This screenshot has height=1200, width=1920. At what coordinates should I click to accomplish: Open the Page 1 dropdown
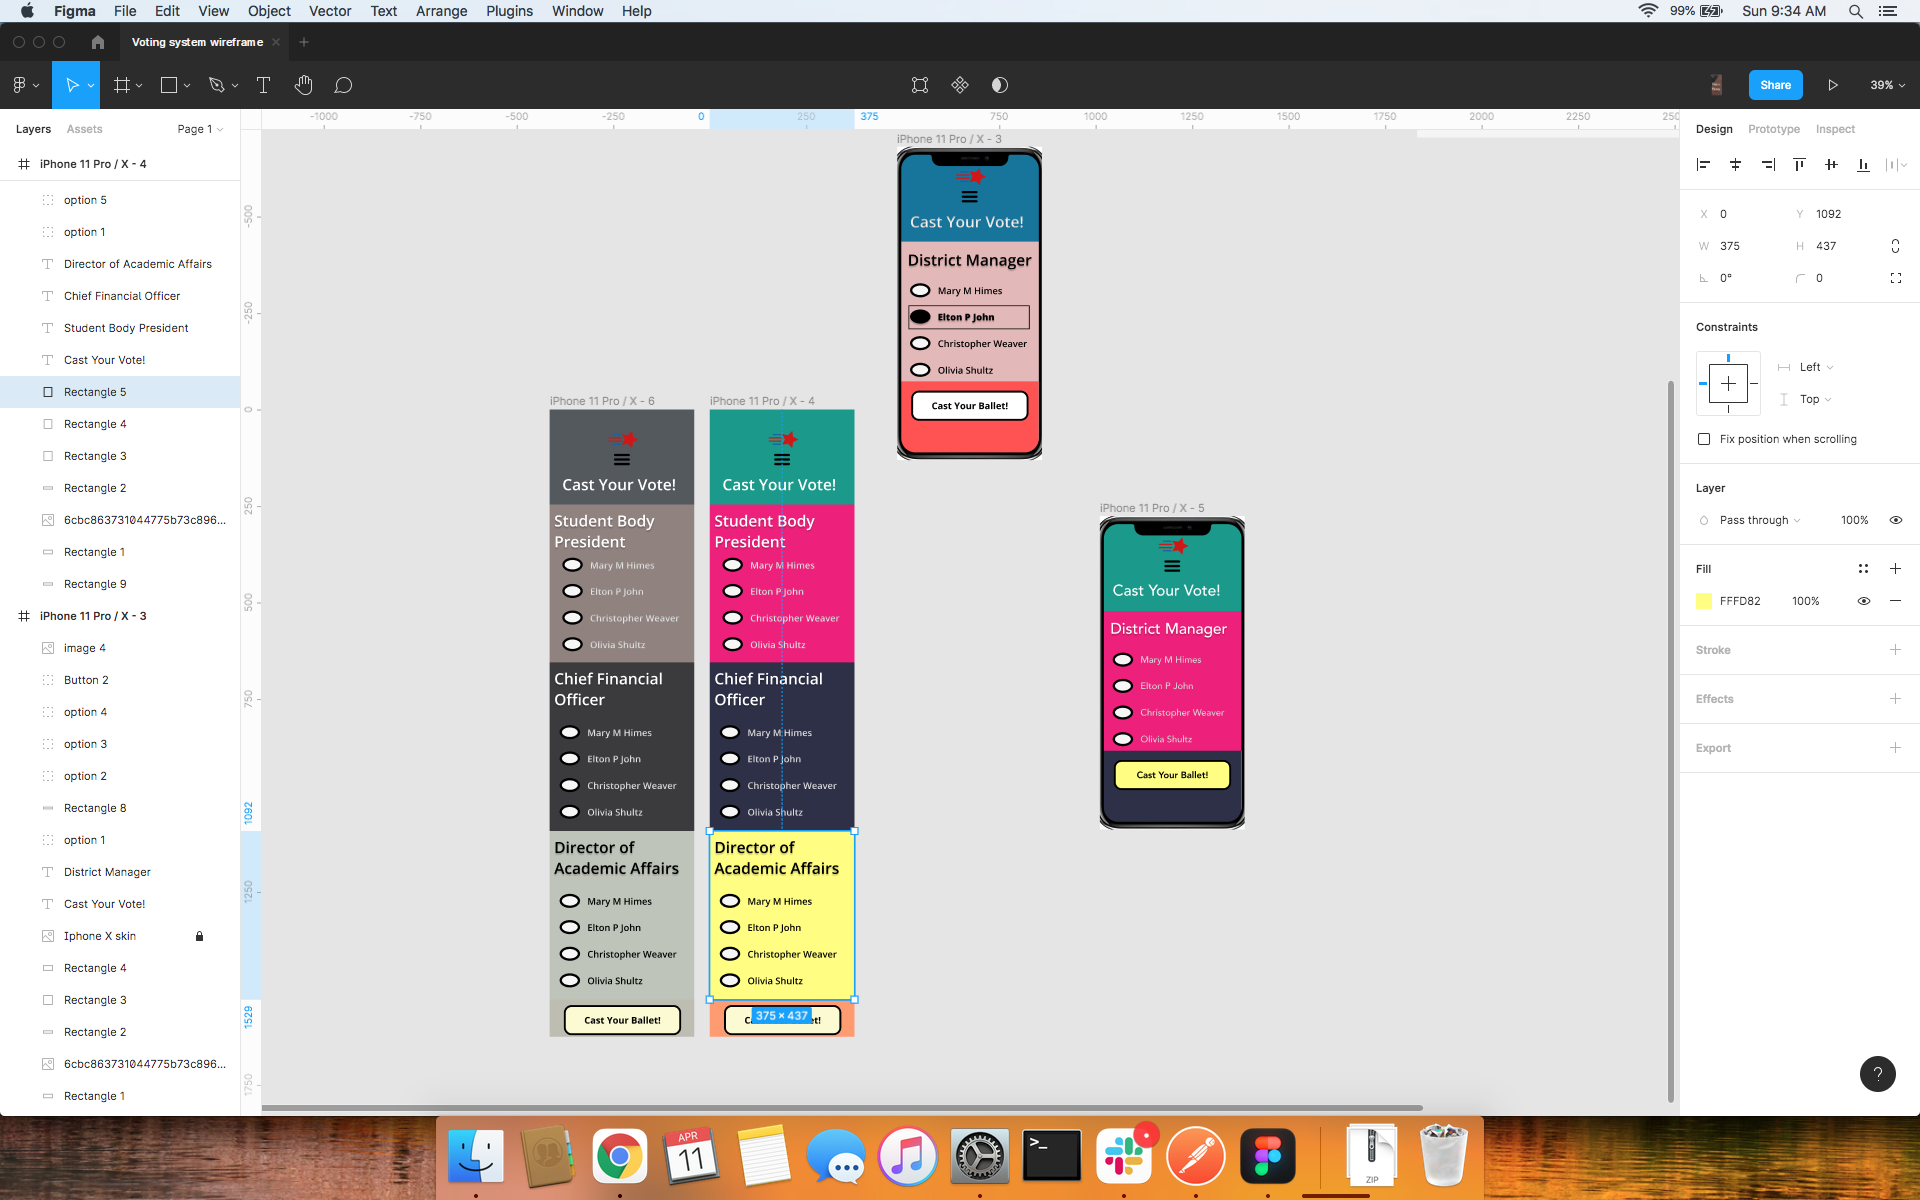point(200,129)
